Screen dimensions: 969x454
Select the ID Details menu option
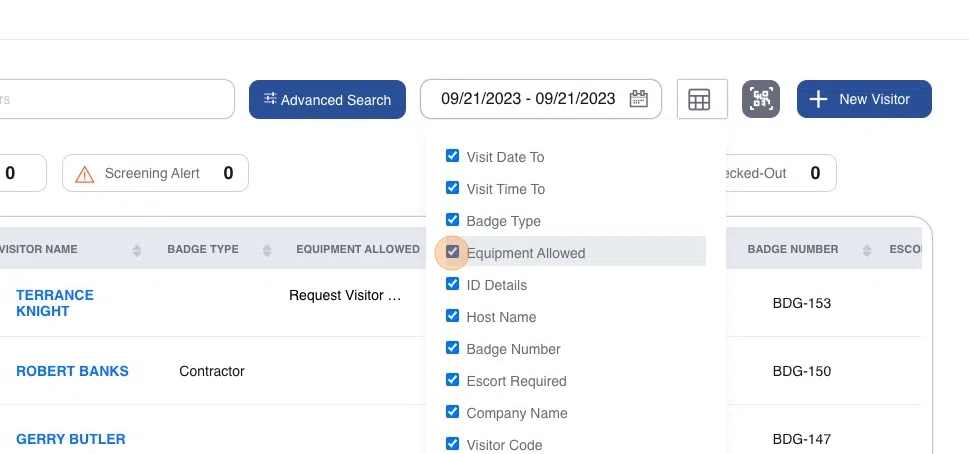point(496,285)
